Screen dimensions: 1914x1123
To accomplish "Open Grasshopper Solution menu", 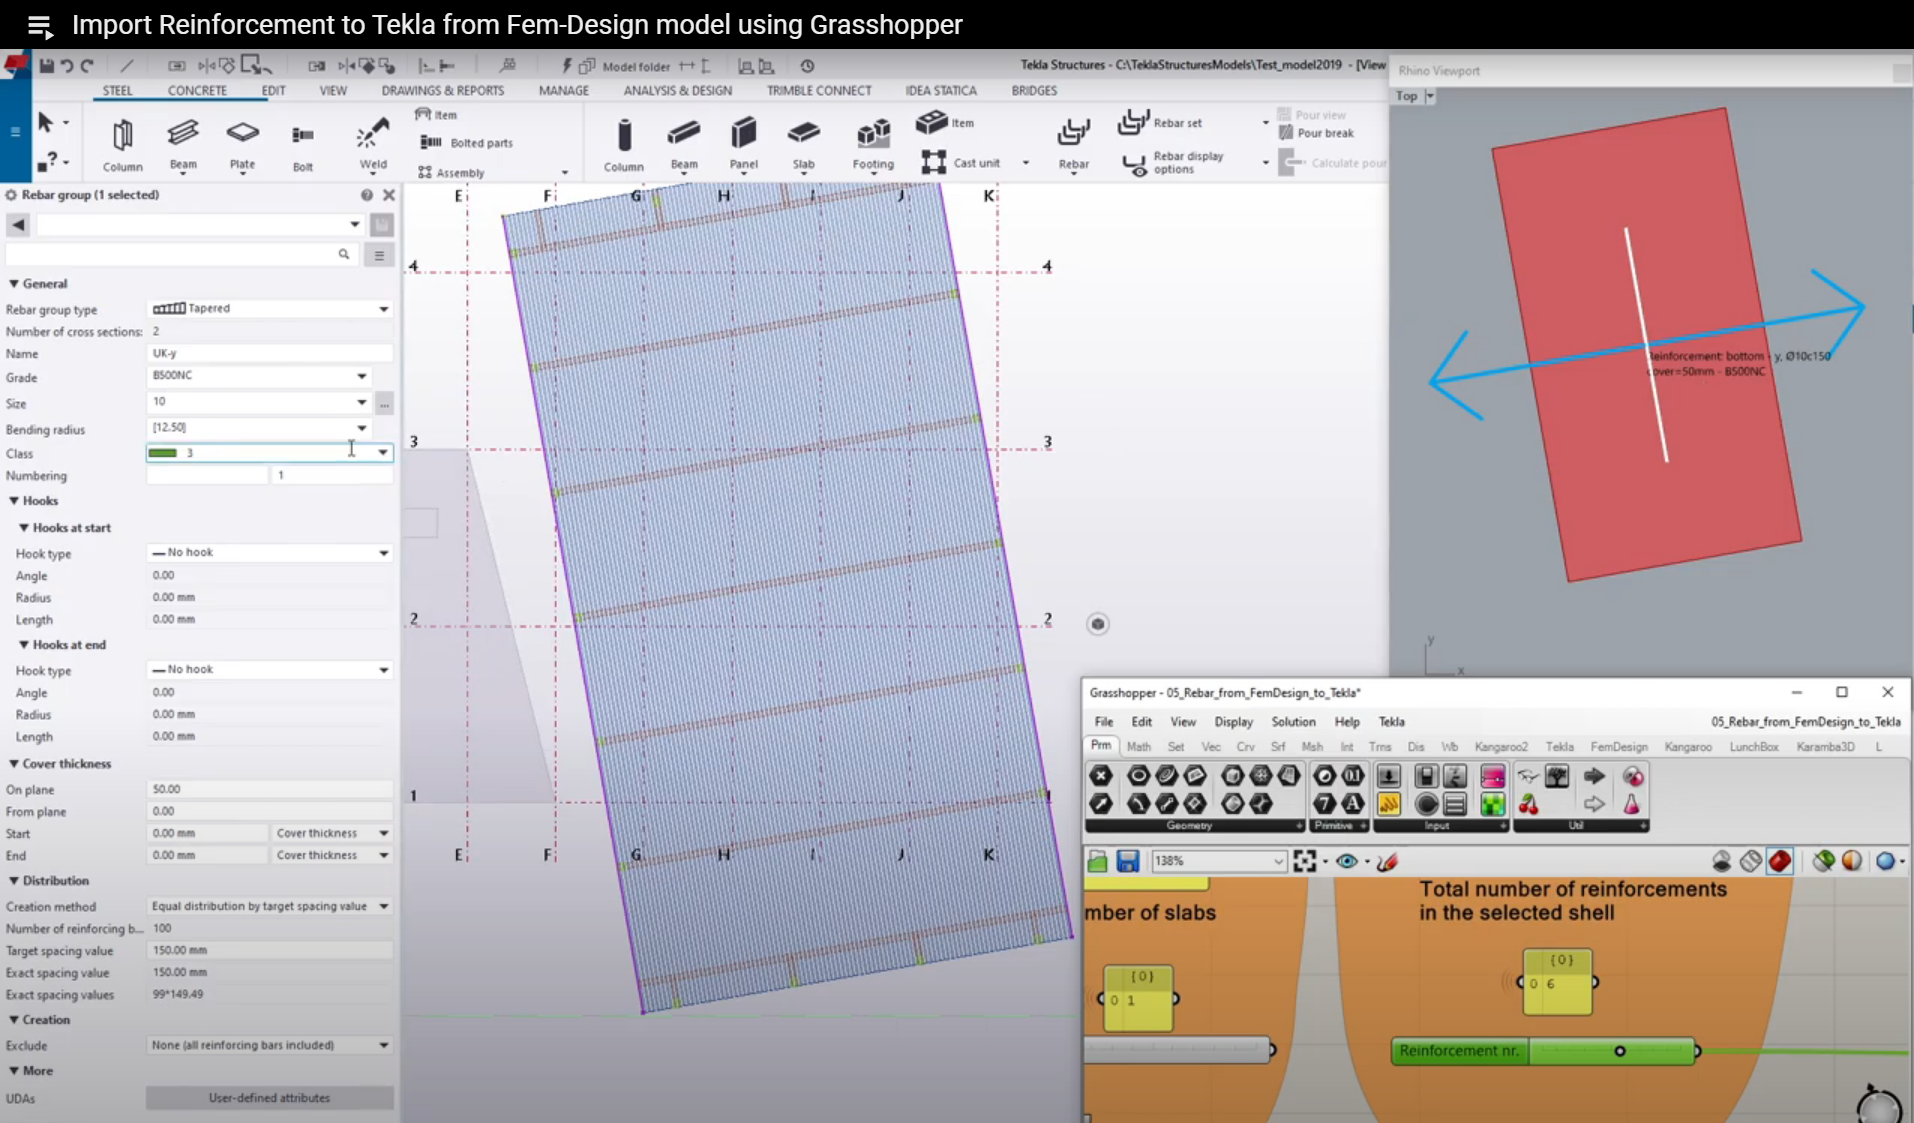I will [x=1293, y=722].
